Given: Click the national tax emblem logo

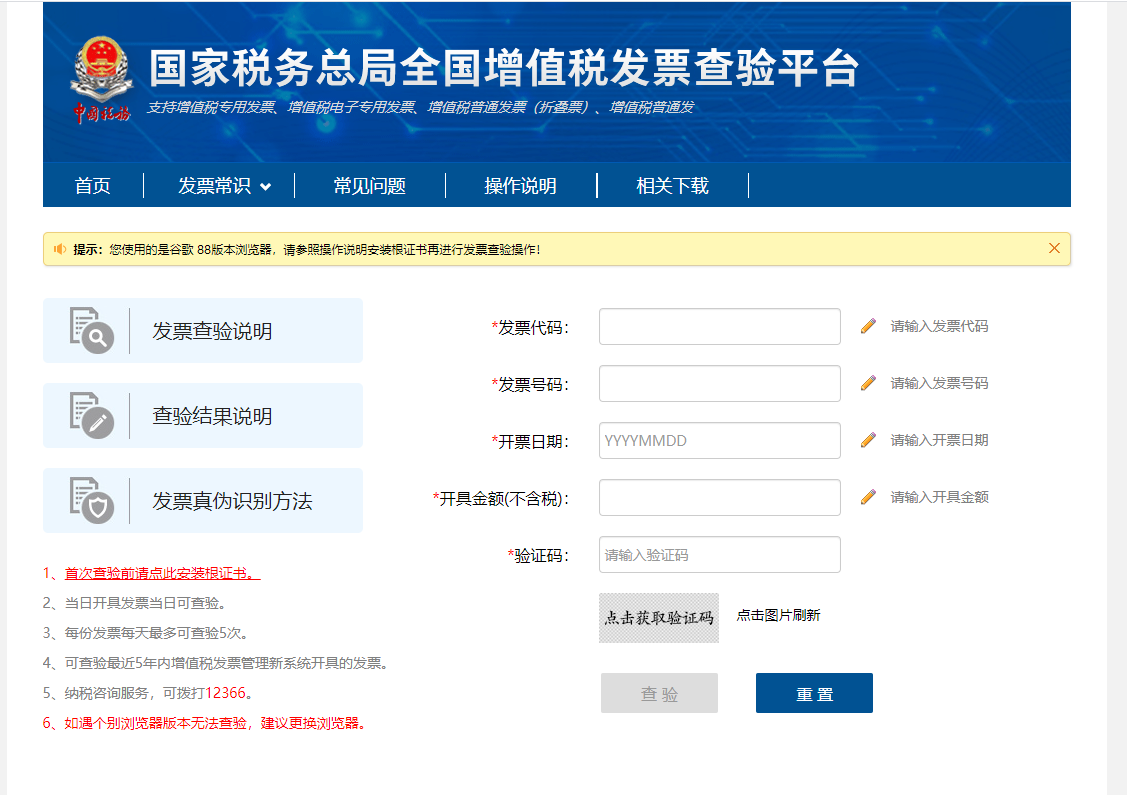Looking at the screenshot, I should pos(101,80).
